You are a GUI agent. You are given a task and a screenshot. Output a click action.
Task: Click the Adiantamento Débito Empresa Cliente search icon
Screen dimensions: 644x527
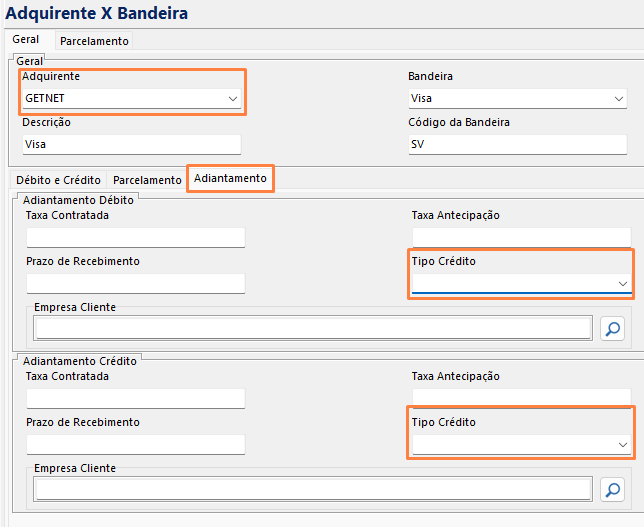click(x=612, y=328)
